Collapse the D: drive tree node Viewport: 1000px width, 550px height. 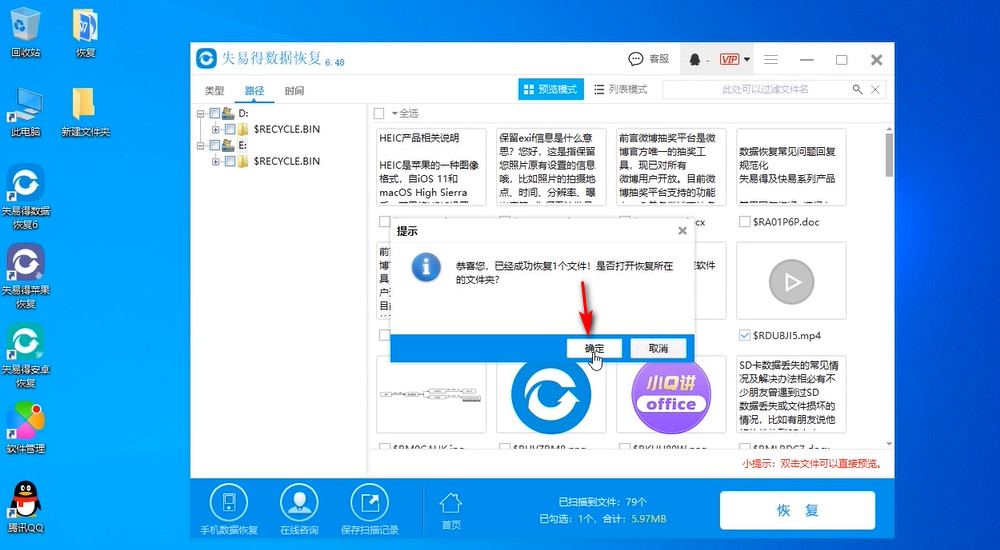click(x=200, y=114)
